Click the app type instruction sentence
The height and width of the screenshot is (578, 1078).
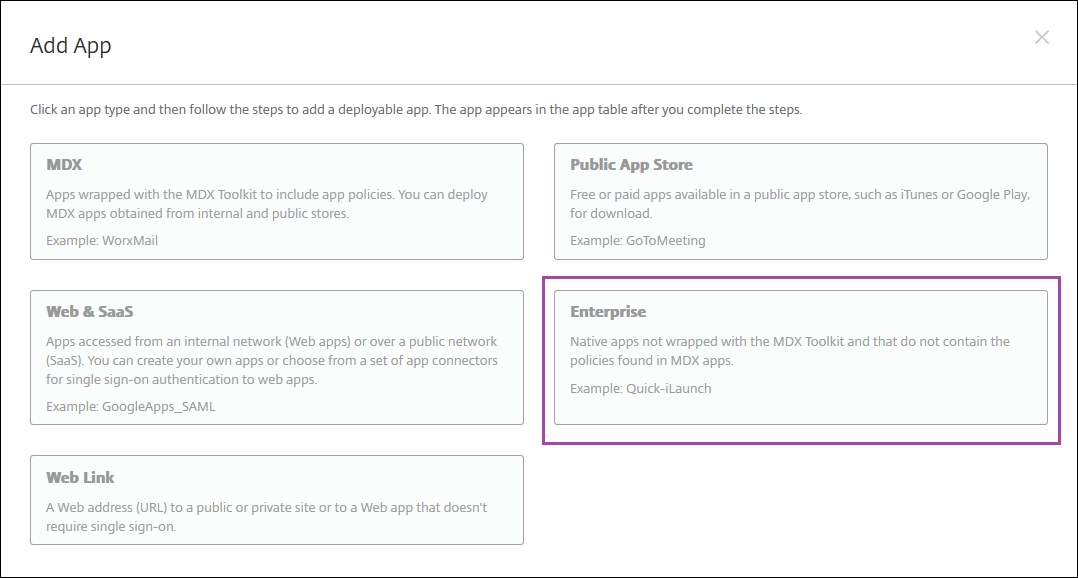coord(416,109)
